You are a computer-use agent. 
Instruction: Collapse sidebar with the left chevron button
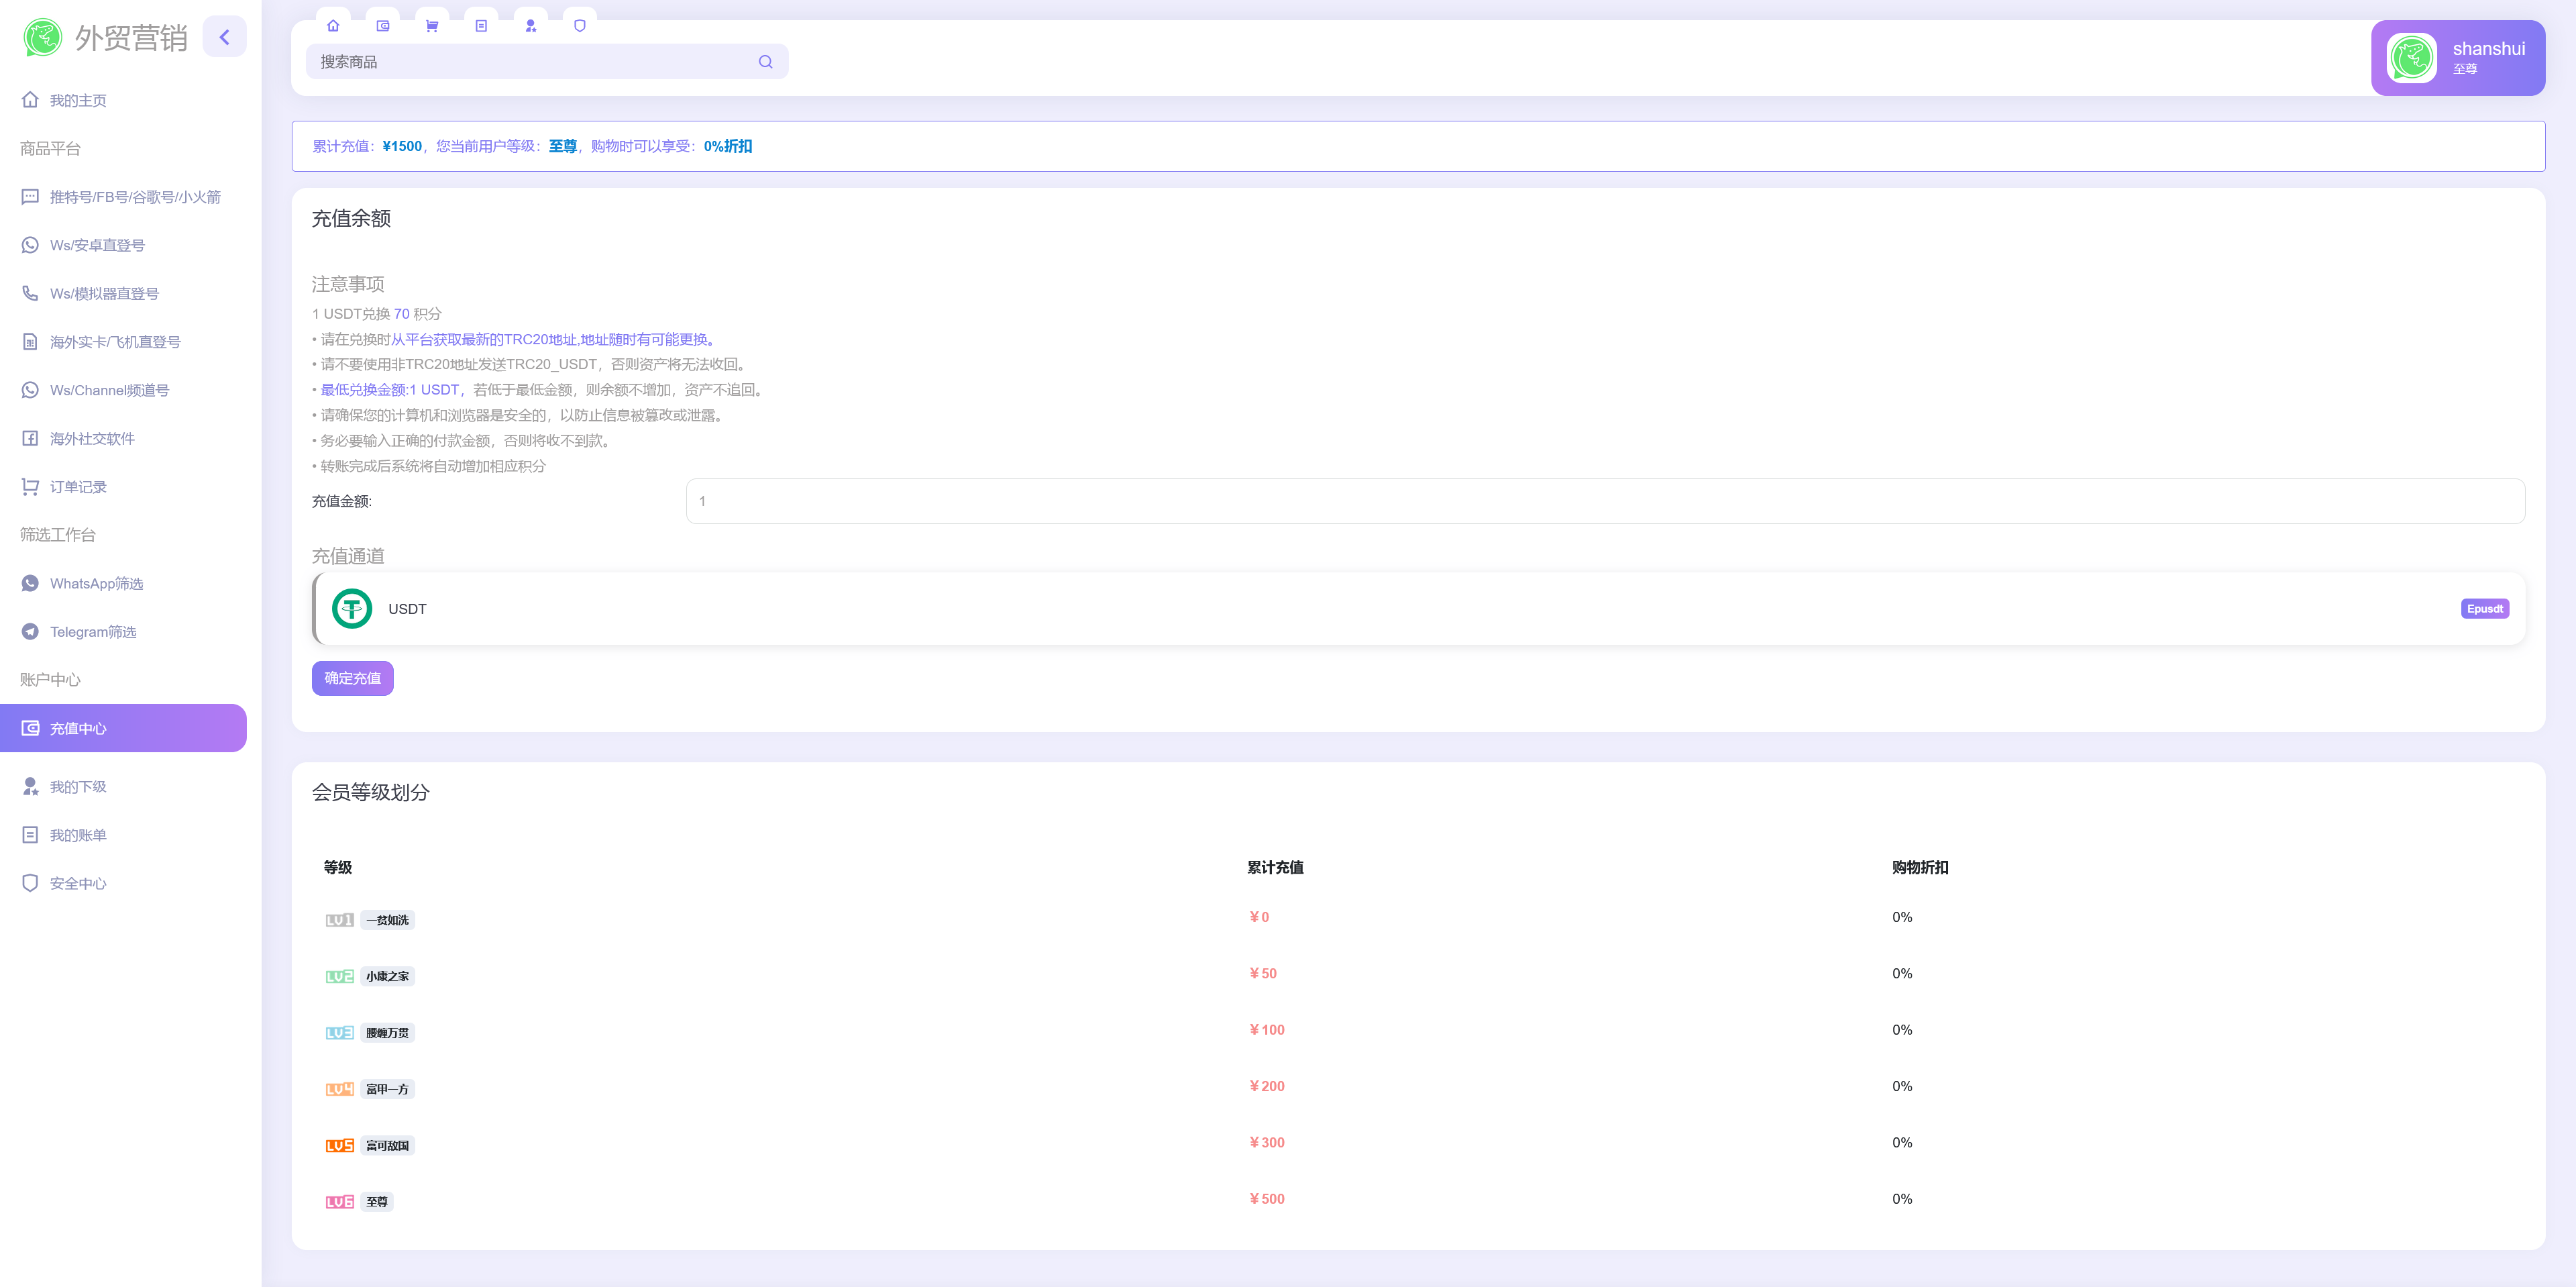tap(225, 38)
